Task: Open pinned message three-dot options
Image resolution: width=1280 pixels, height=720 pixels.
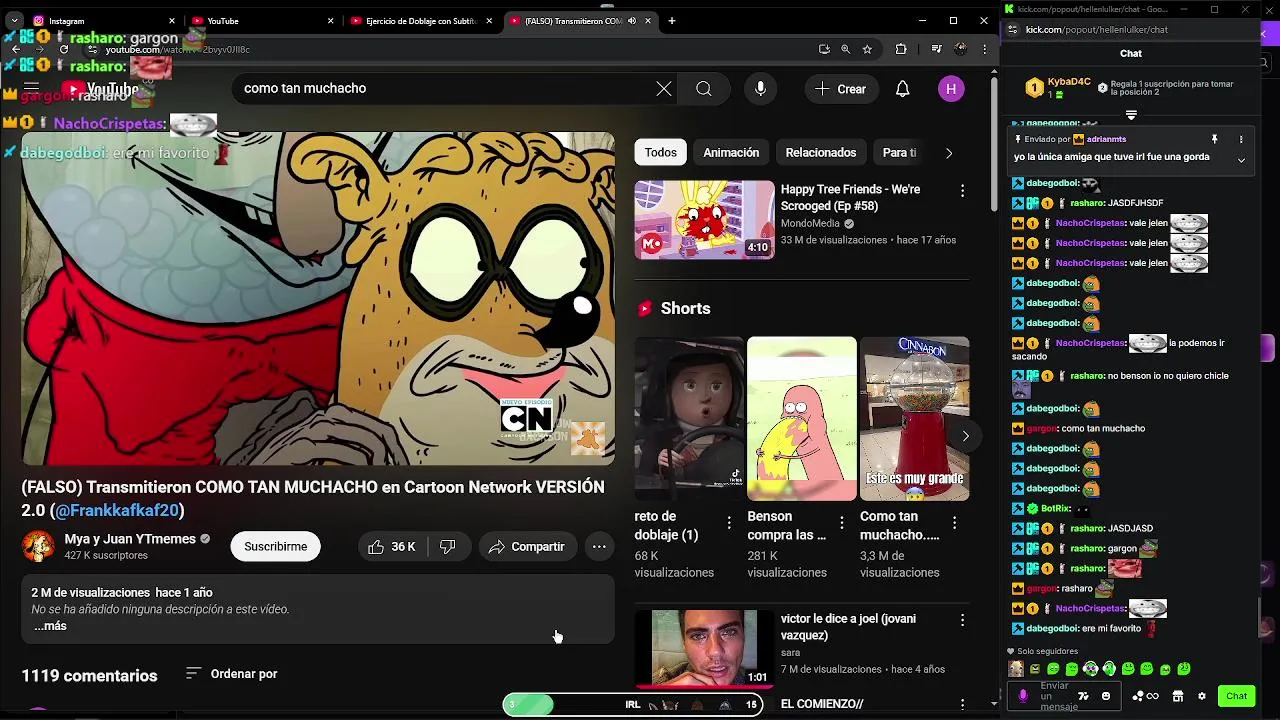Action: (1241, 139)
